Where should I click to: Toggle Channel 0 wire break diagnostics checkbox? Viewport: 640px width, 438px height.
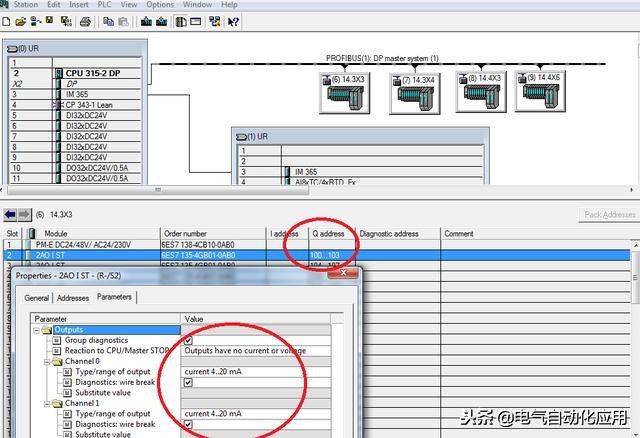pyautogui.click(x=188, y=382)
